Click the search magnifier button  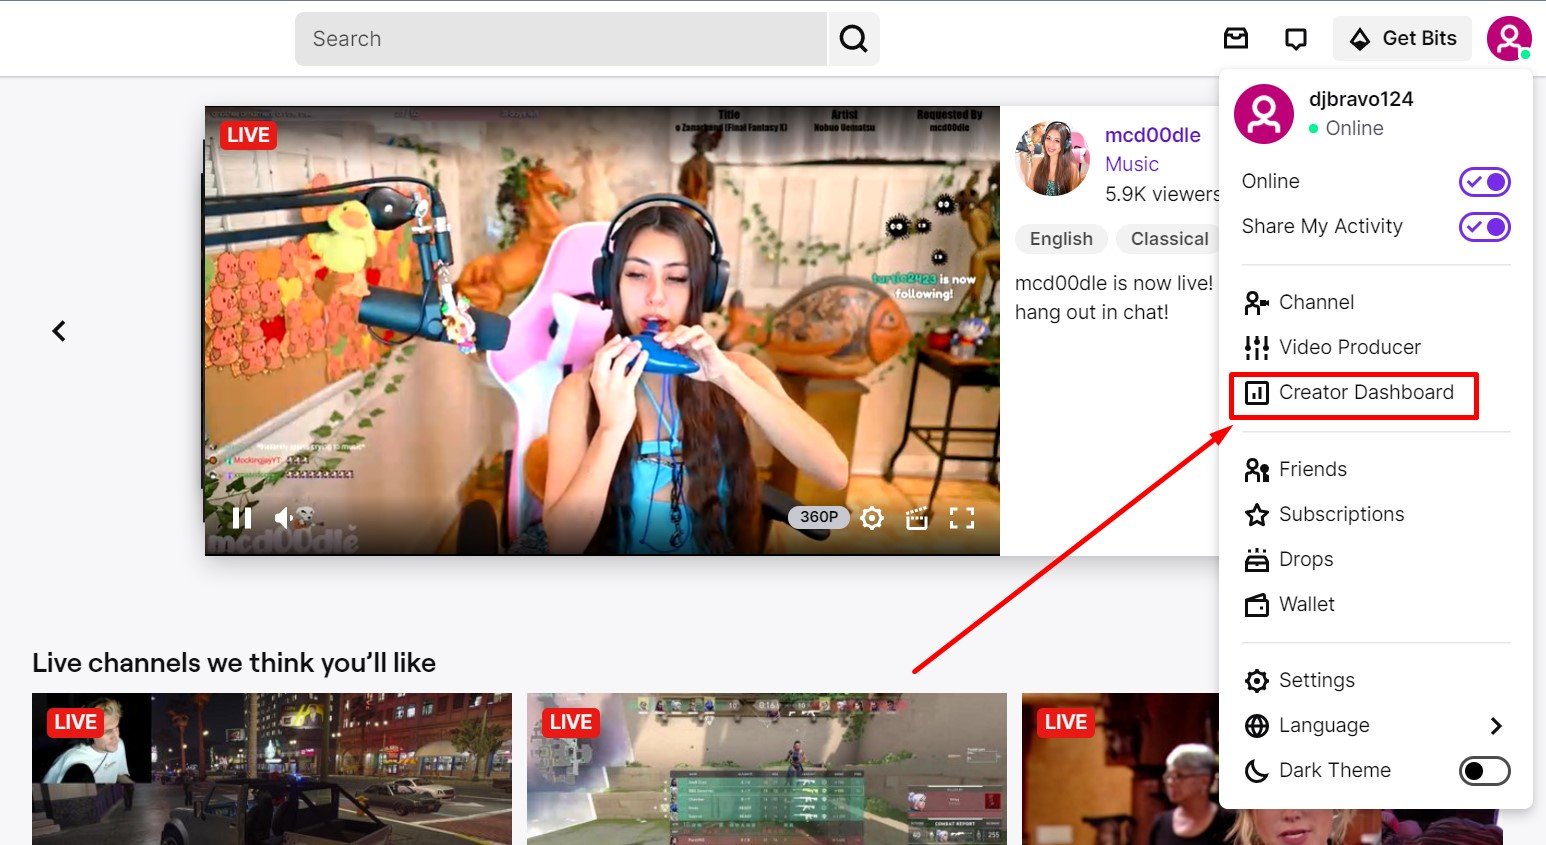tap(854, 39)
